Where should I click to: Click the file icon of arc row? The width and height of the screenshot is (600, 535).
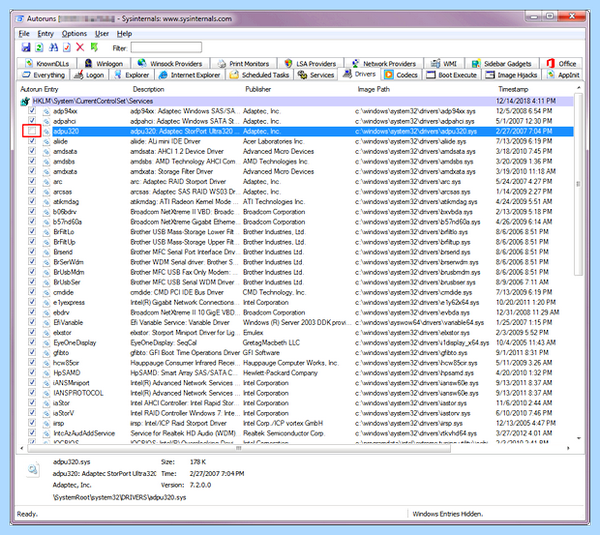[x=46, y=182]
